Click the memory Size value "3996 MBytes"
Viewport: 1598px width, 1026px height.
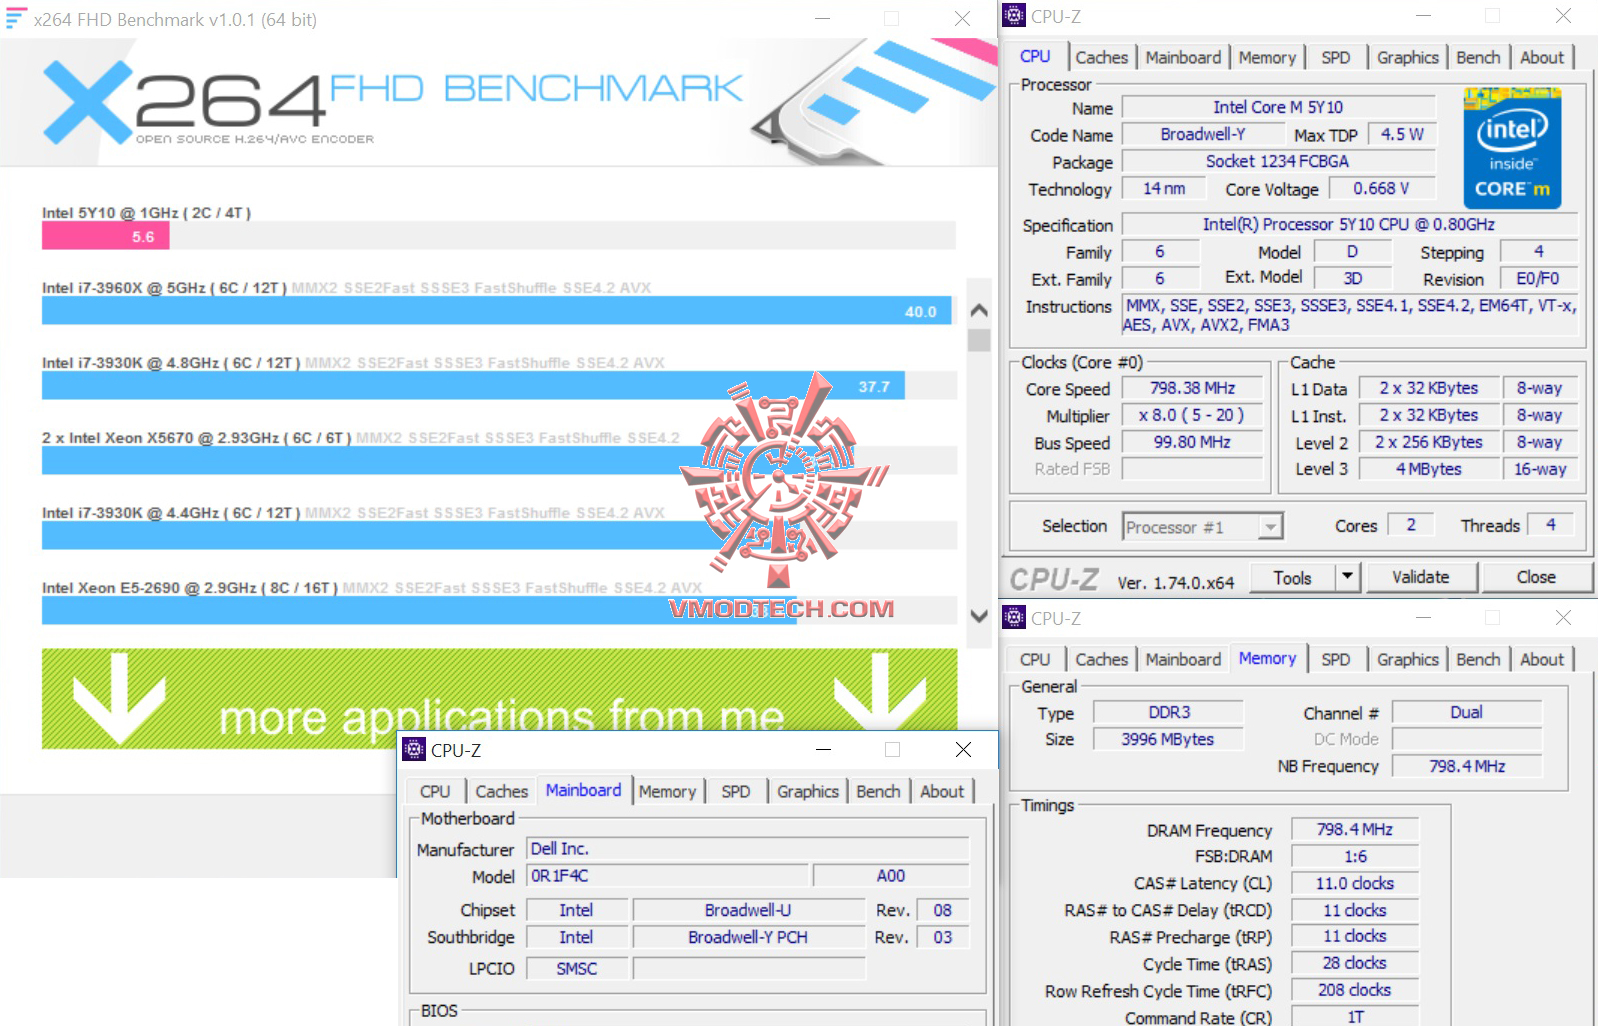[x=1169, y=739]
